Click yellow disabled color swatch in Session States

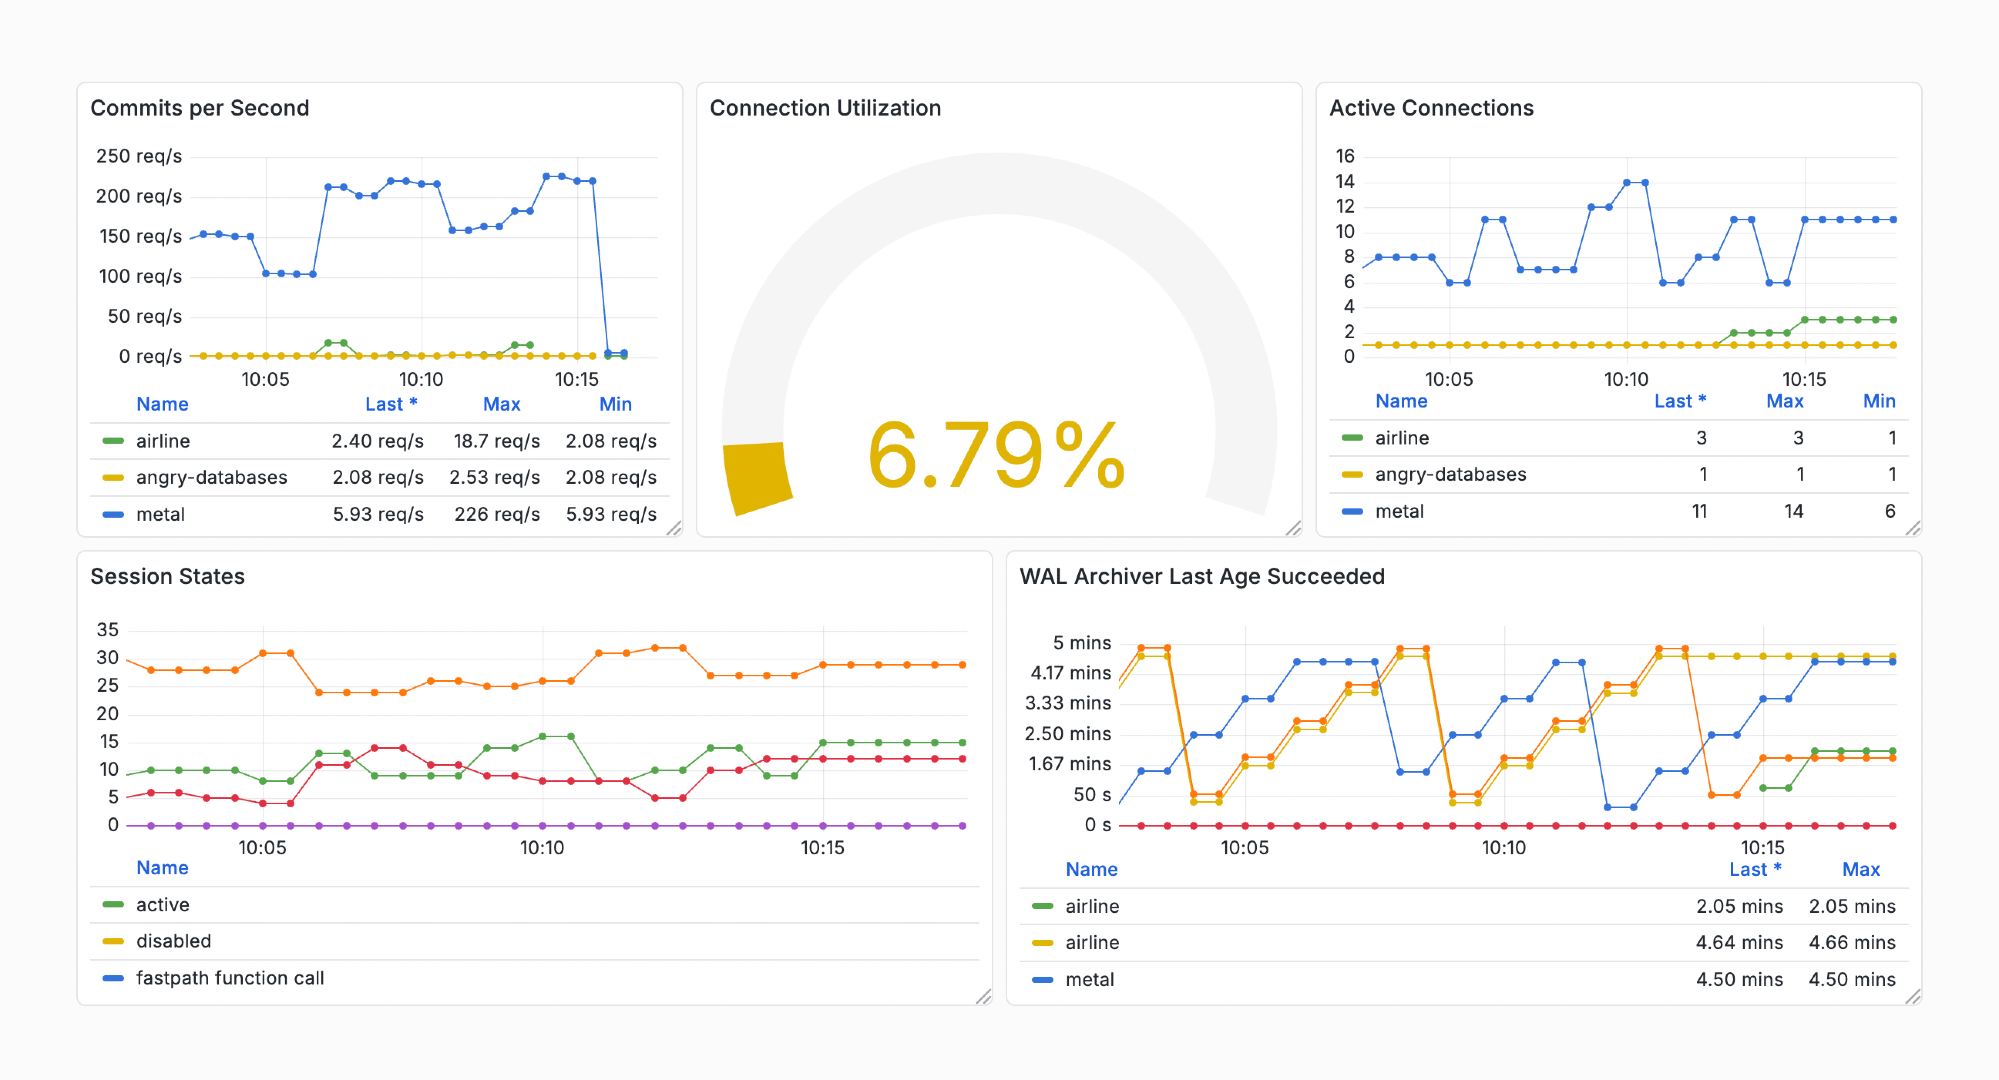tap(113, 941)
